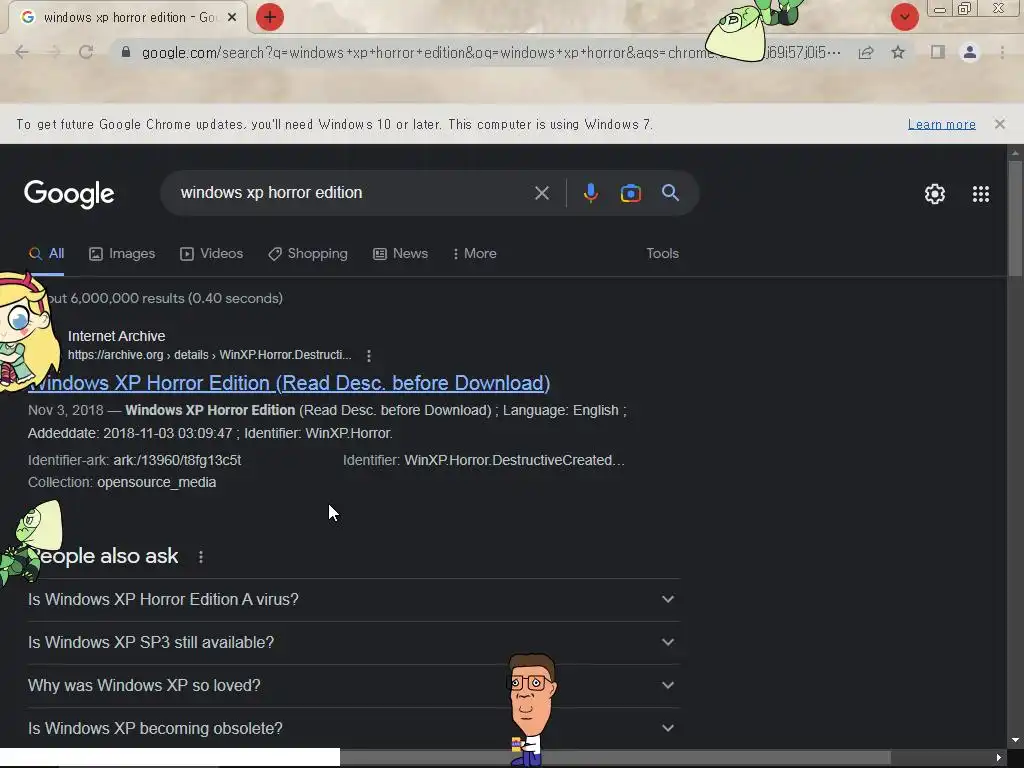Open the Chrome side panel
This screenshot has height=768, width=1024.
tap(937, 52)
